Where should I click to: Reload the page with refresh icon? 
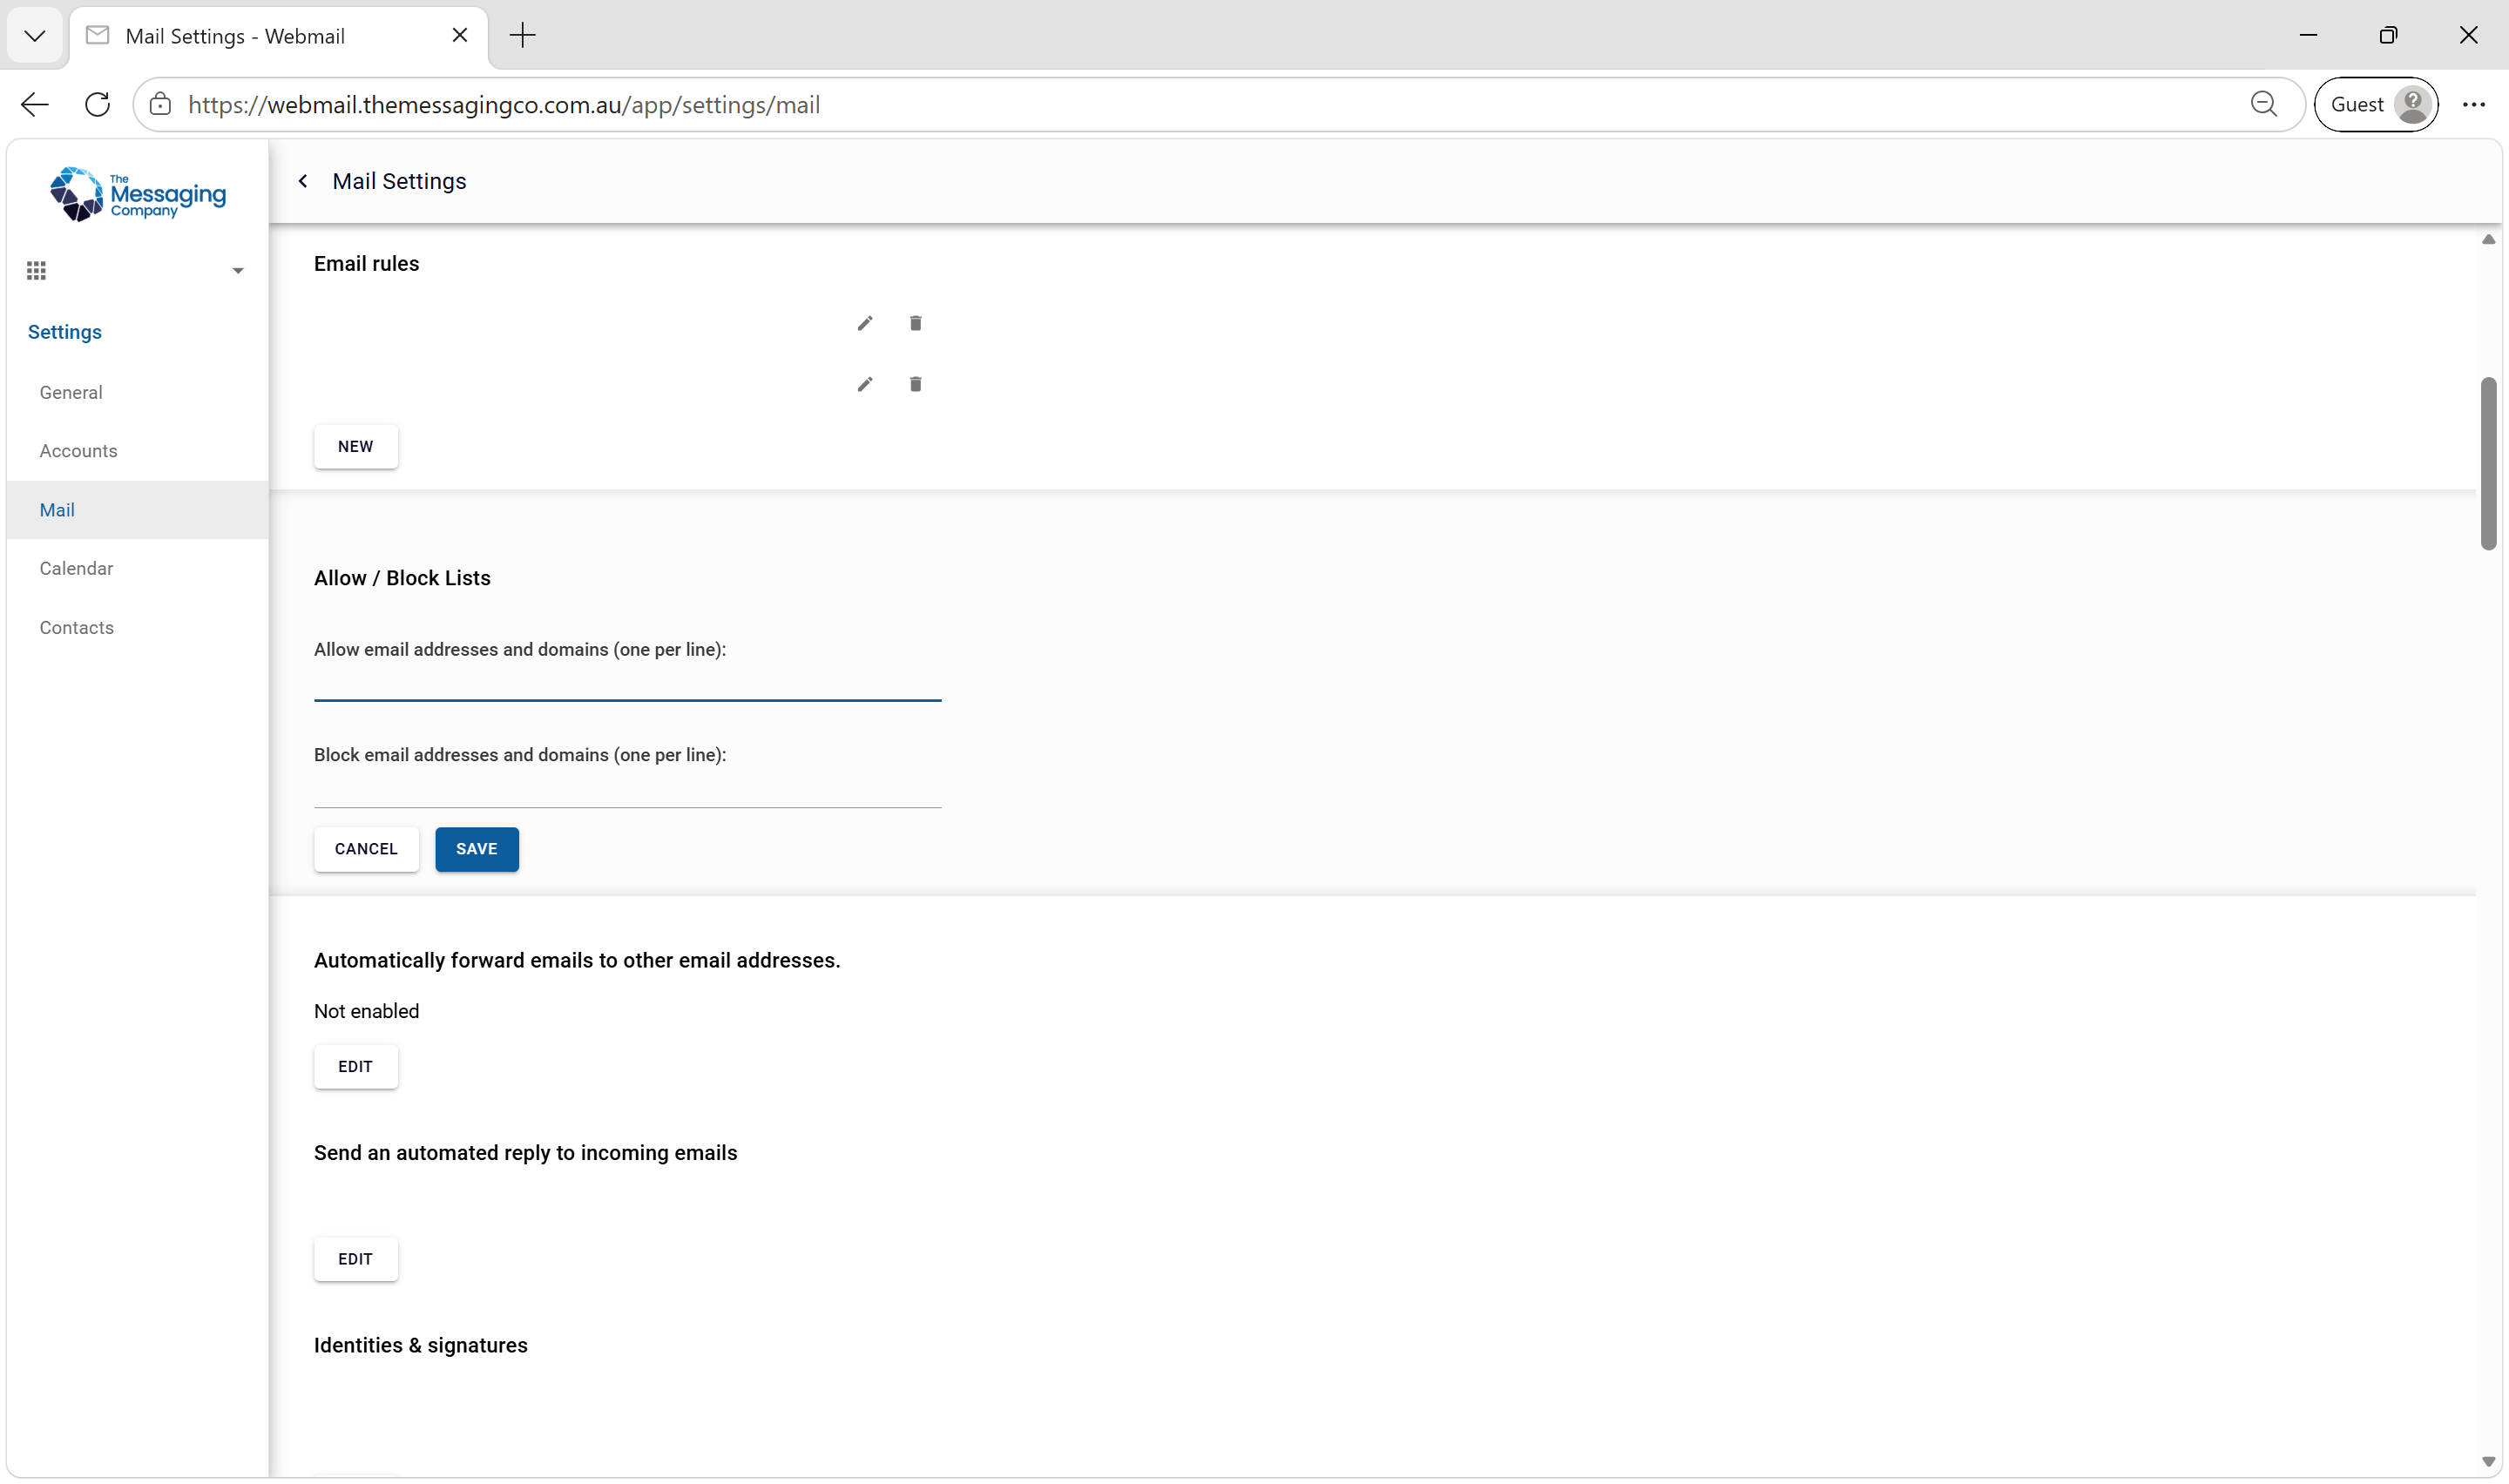coord(97,105)
